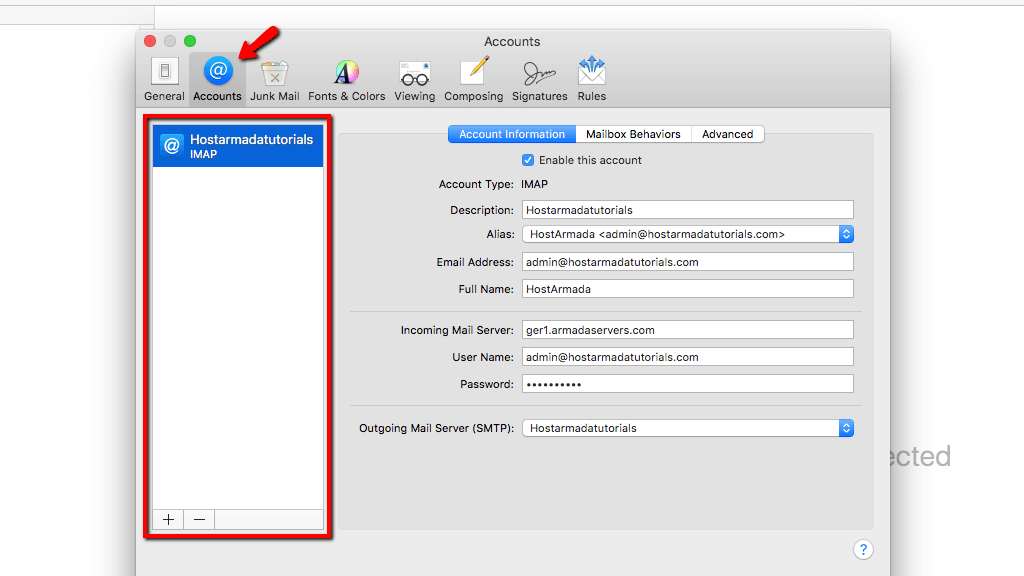This screenshot has height=576, width=1024.
Task: Open the Viewing preferences pane
Action: [415, 79]
